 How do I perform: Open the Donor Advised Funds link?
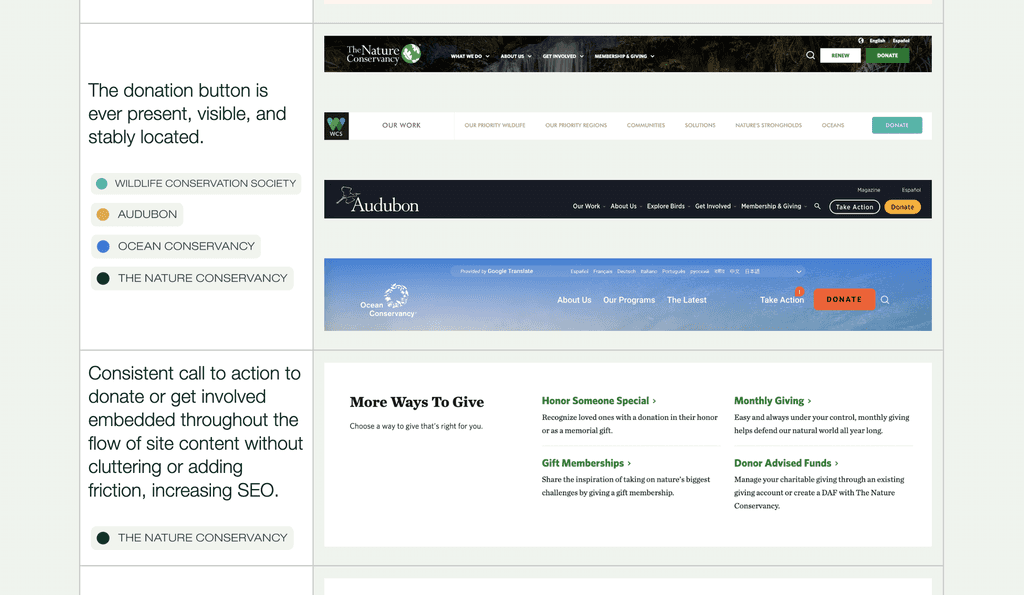(x=786, y=463)
